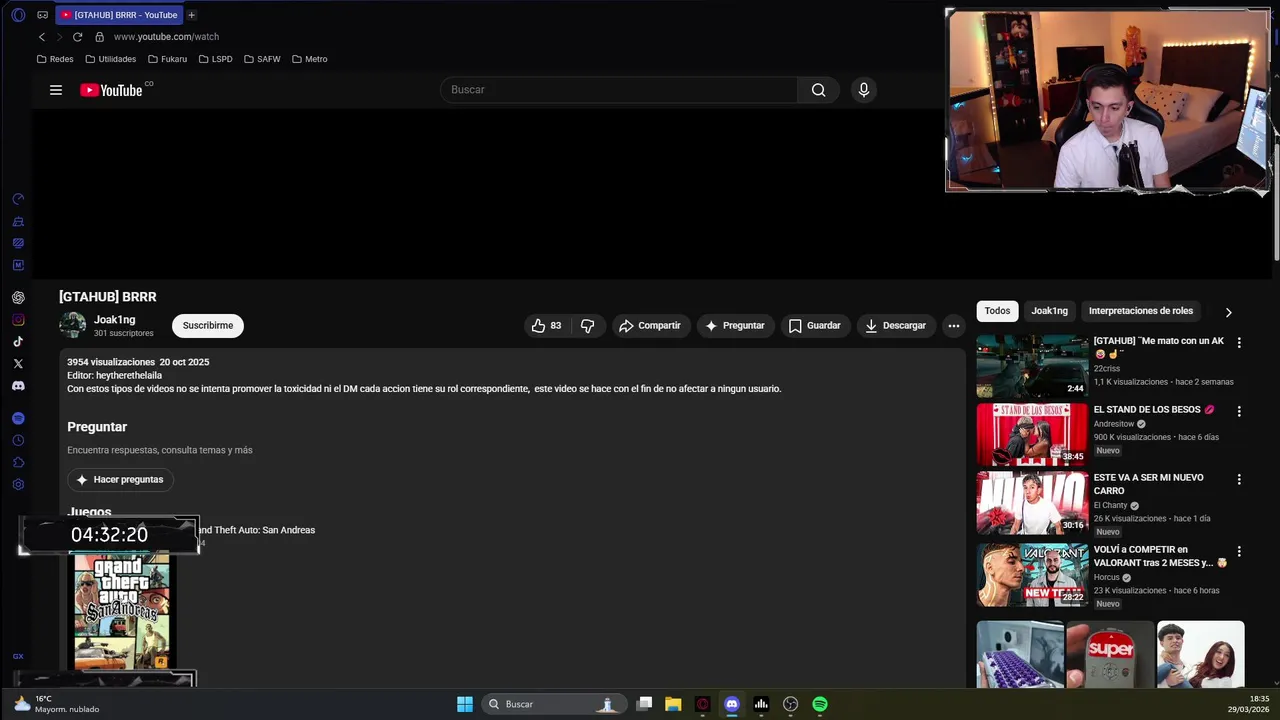Open History clock icon in sidebar
The image size is (1280, 720).
pos(18,441)
